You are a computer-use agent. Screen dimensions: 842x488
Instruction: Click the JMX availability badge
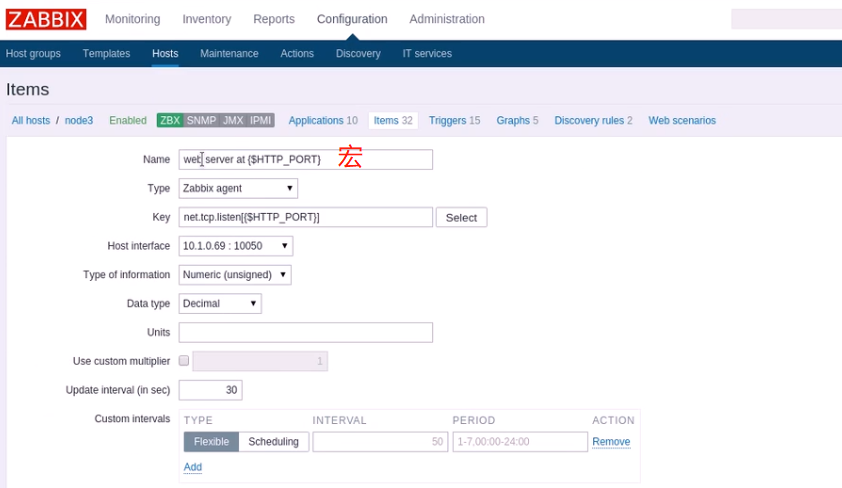coord(233,120)
